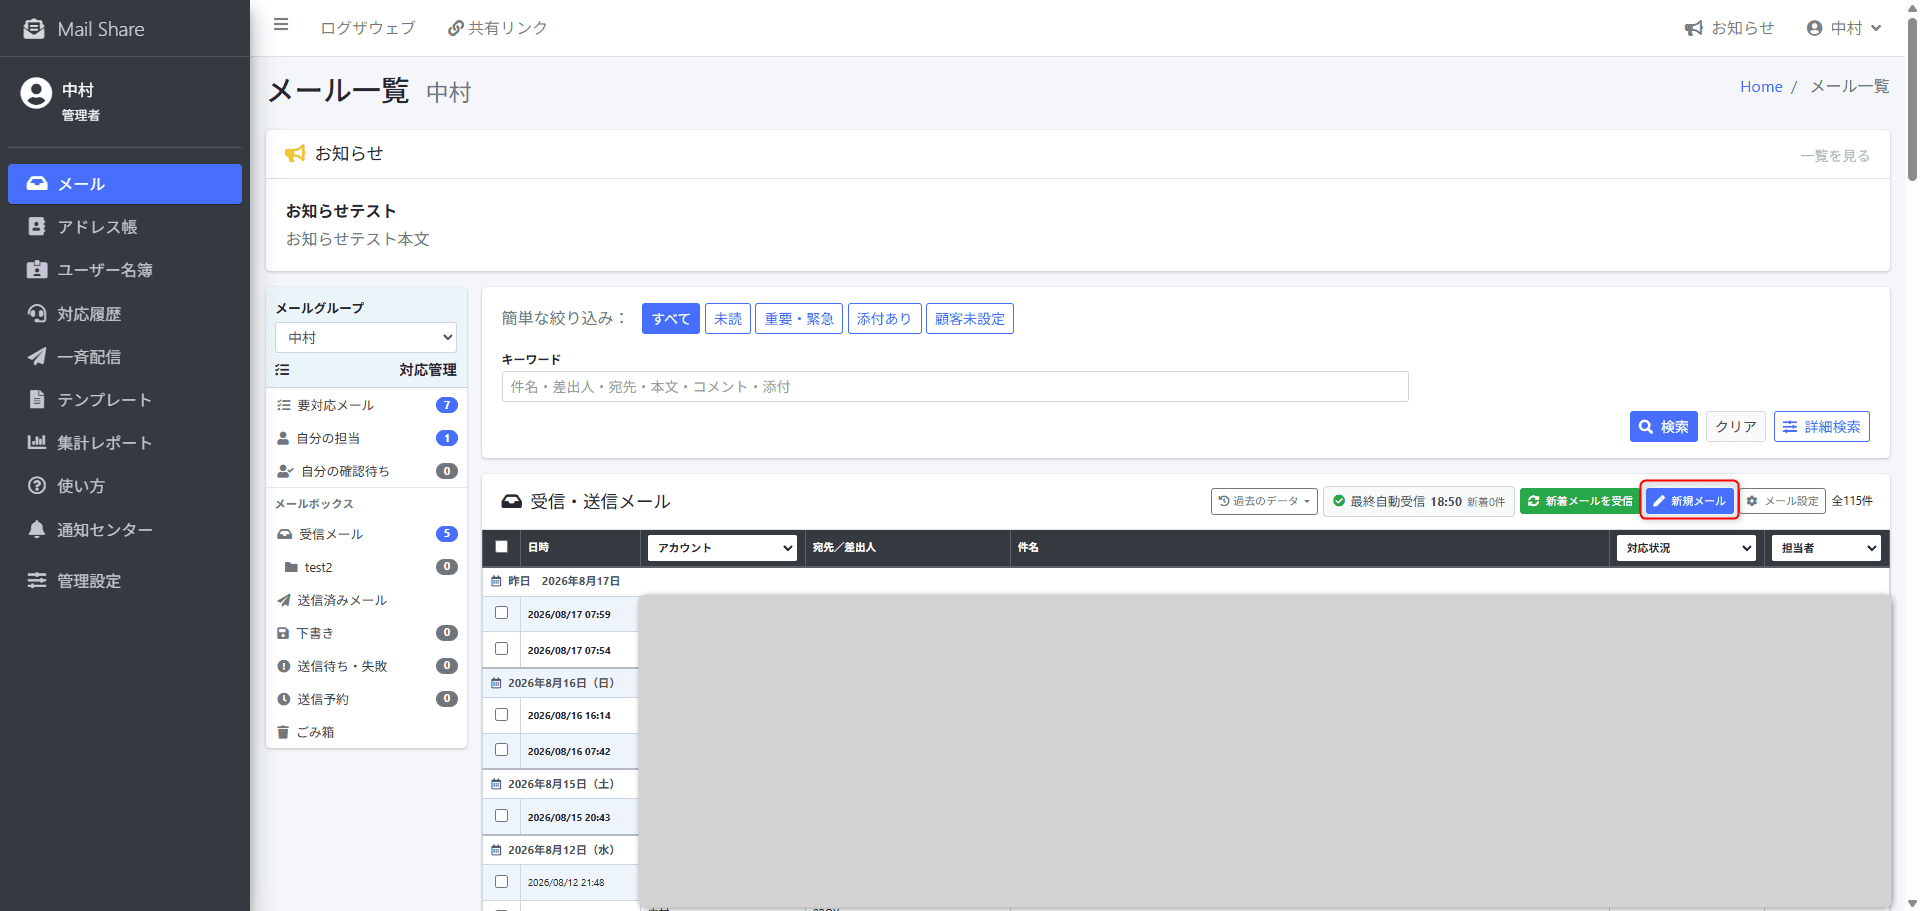Image resolution: width=1920 pixels, height=911 pixels.
Task: Select 自分の確認待ち icon item
Action: tap(285, 471)
